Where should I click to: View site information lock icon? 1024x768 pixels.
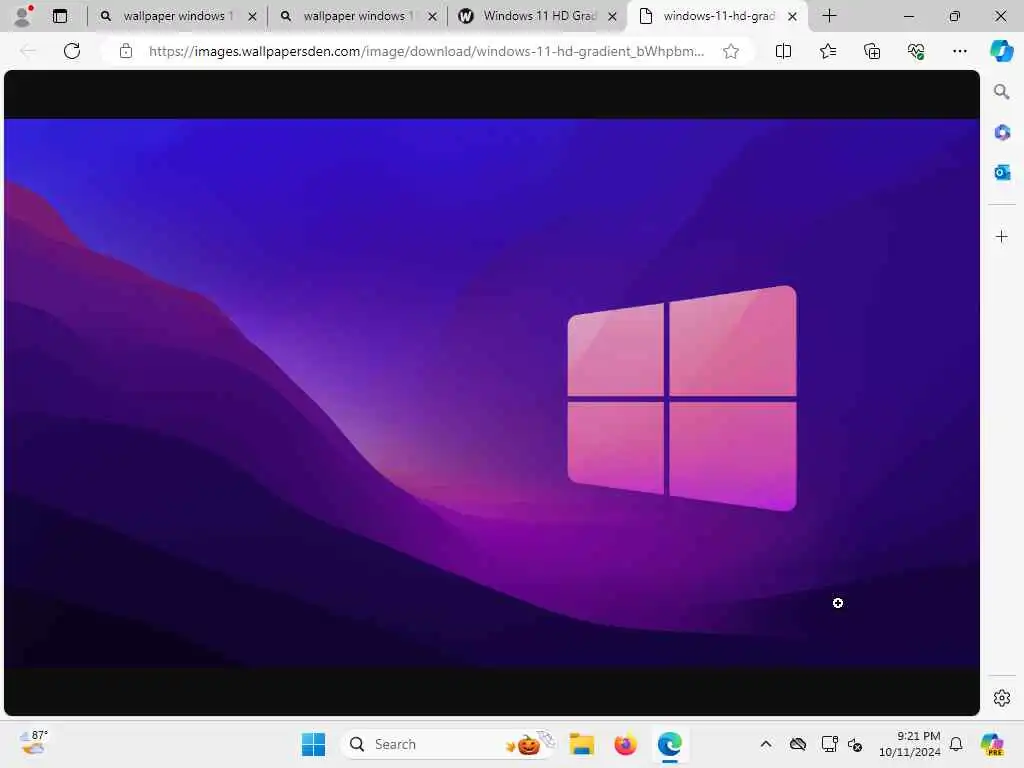[x=125, y=51]
